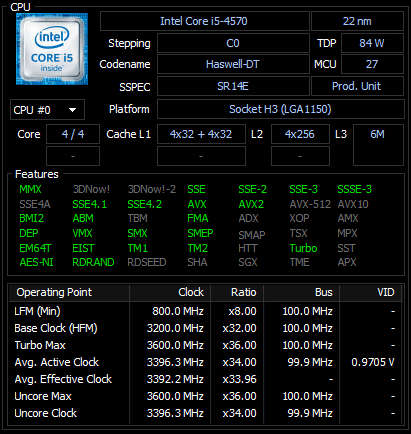Click the Prod. Unit field
The image size is (411, 434).
357,86
